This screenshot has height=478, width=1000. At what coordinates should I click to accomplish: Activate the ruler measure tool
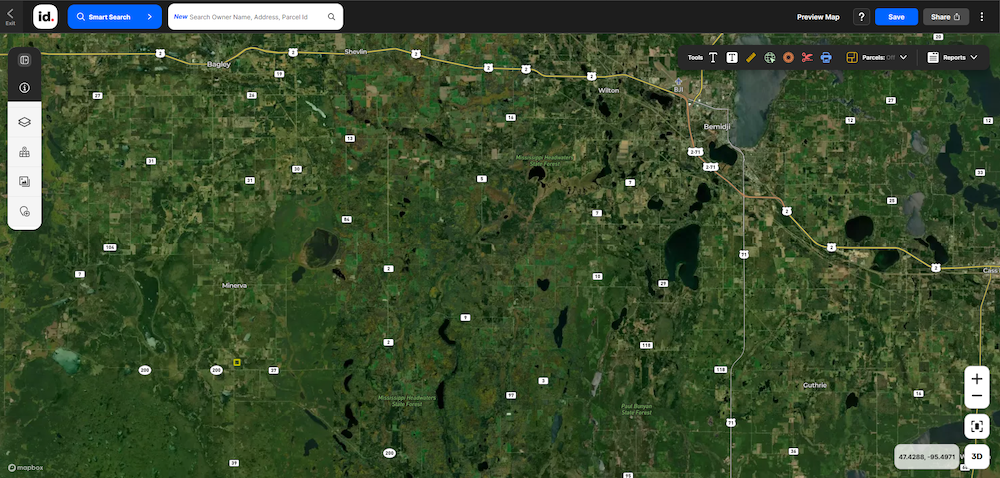click(x=751, y=58)
